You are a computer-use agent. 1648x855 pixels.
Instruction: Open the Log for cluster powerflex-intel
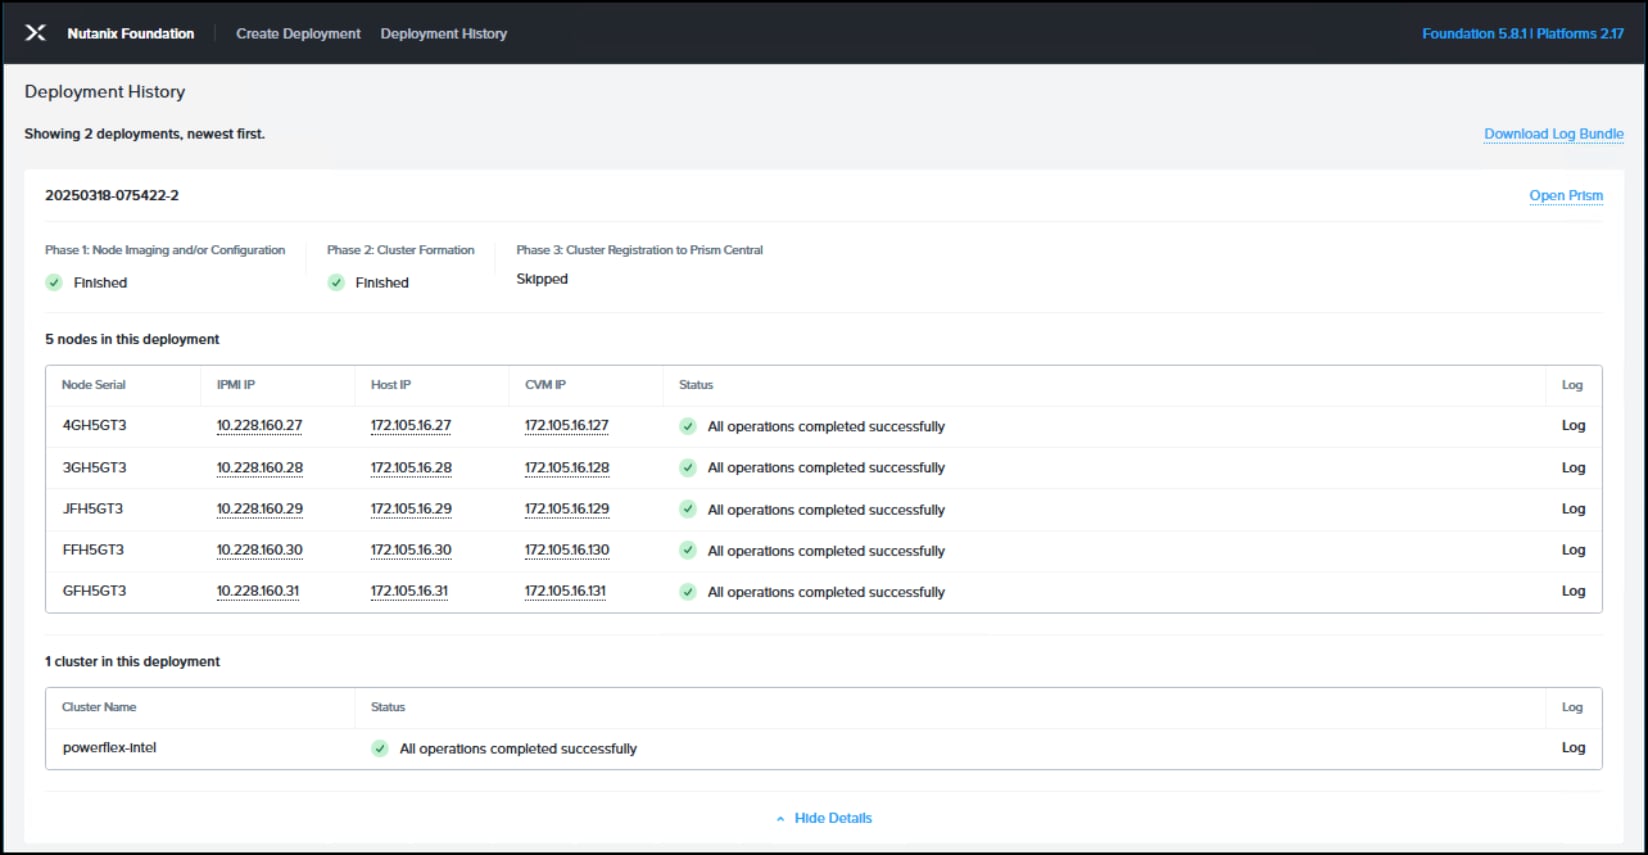1574,747
